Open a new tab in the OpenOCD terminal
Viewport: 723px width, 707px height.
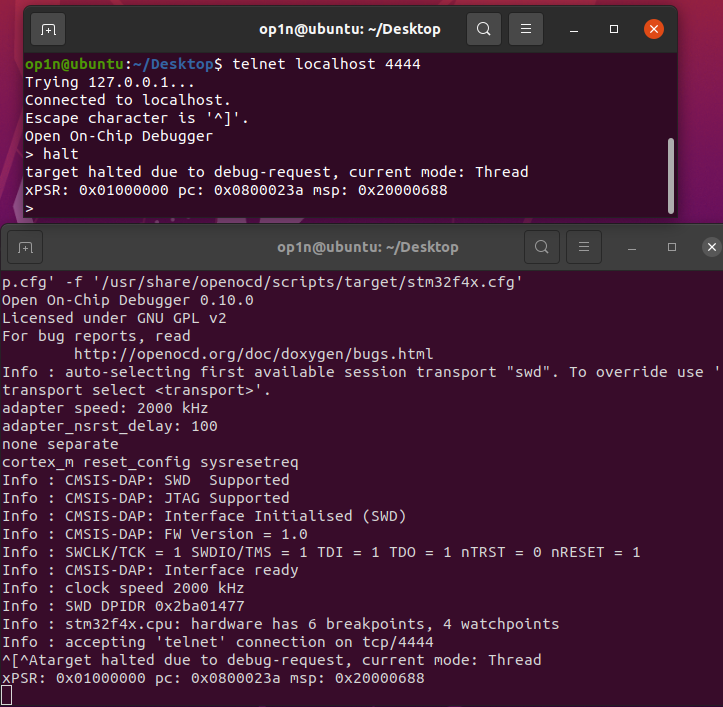tap(25, 247)
